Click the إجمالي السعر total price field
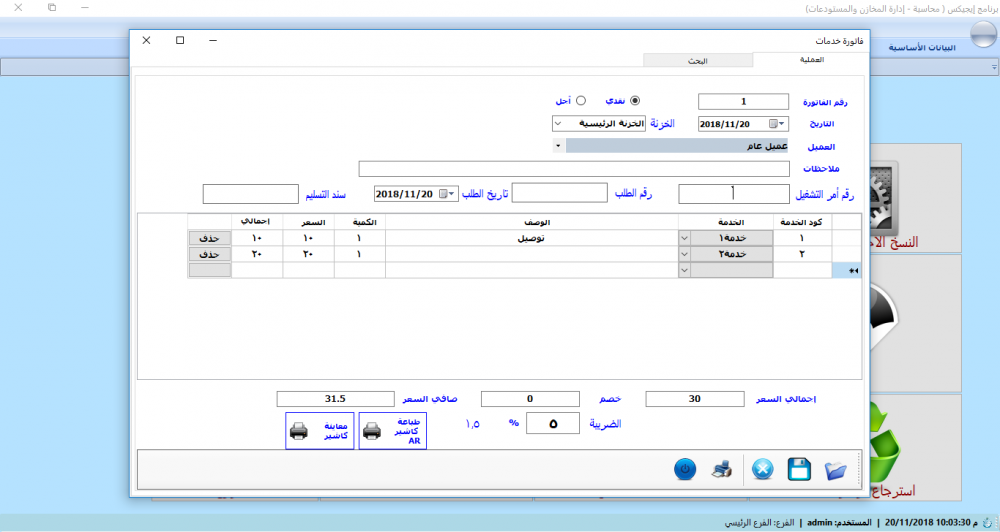The image size is (1000, 532). click(695, 399)
